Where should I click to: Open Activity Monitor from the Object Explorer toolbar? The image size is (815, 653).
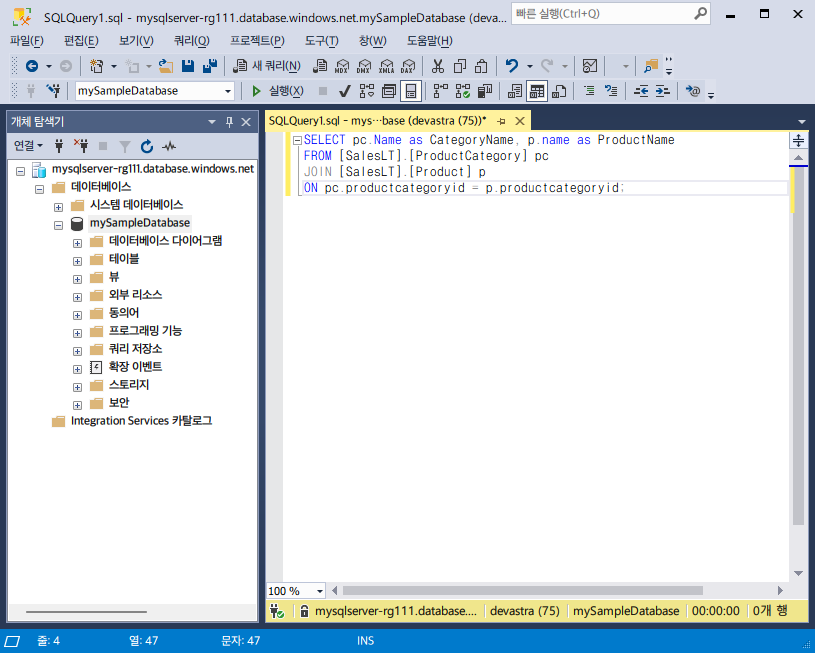coord(168,147)
